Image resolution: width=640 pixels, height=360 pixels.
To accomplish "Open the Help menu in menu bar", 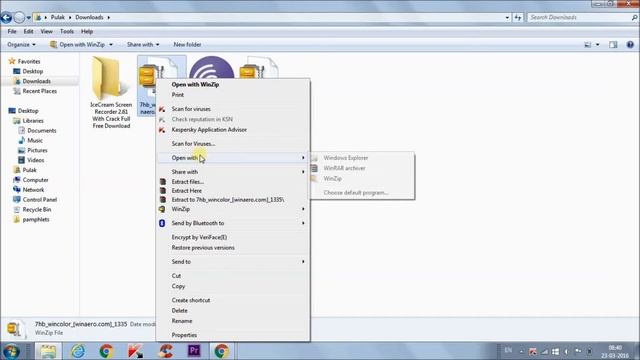I will (x=87, y=31).
